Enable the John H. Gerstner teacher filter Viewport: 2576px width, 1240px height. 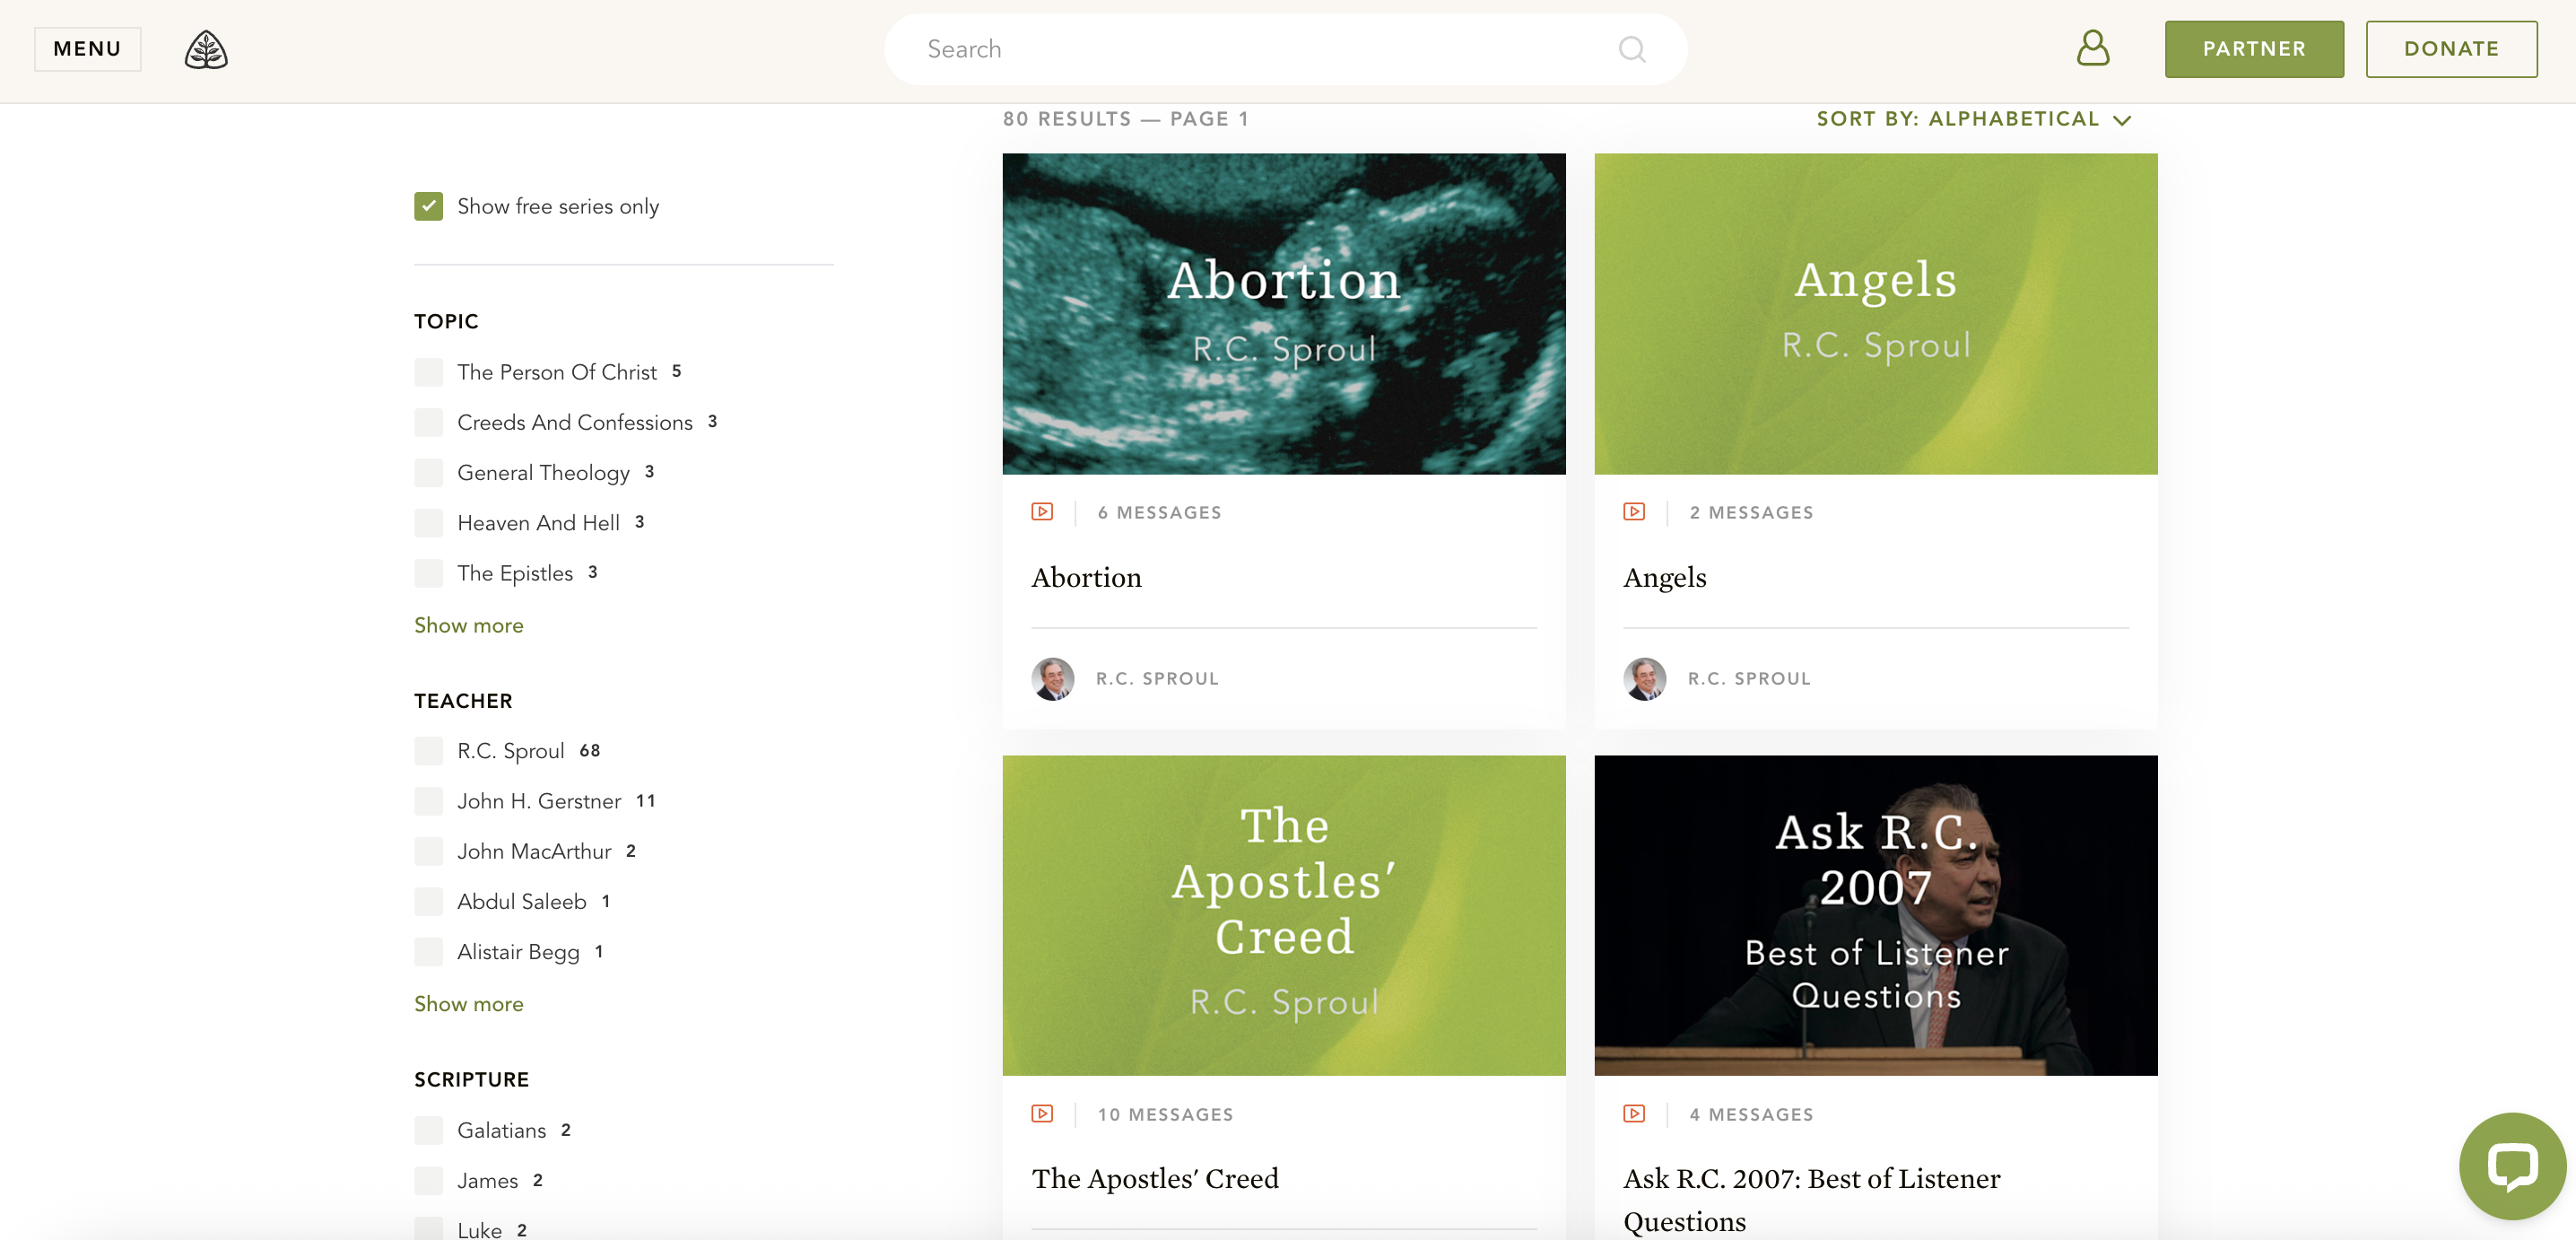[x=429, y=801]
